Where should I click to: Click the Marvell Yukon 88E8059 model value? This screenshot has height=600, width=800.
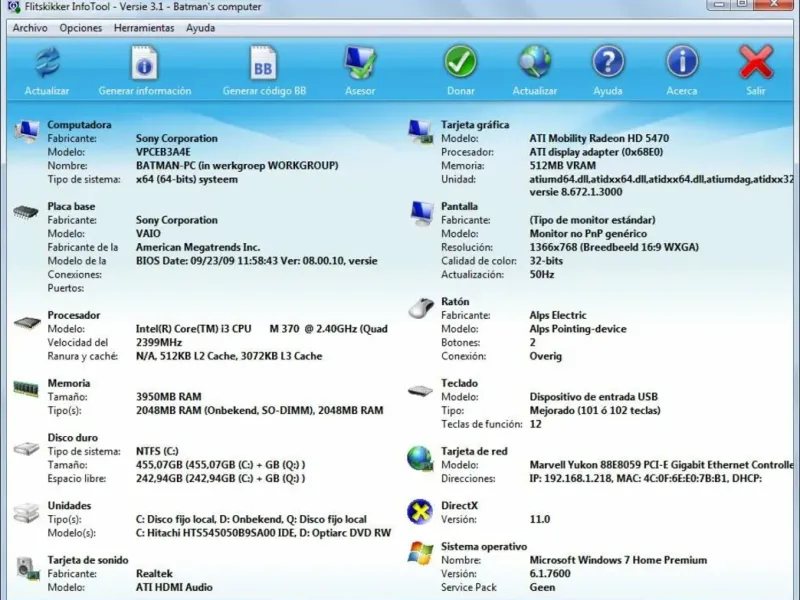coord(661,465)
